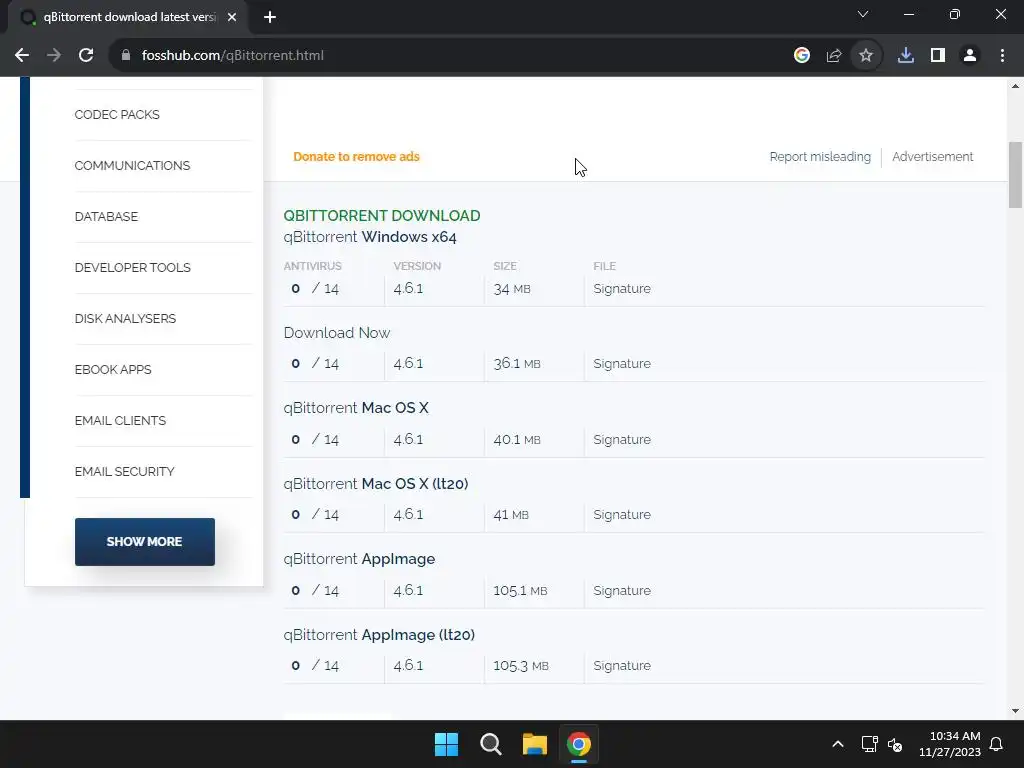Screen dimensions: 1024x768
Task: Click antivirus 0/14 for Windows x64
Action: click(x=315, y=289)
